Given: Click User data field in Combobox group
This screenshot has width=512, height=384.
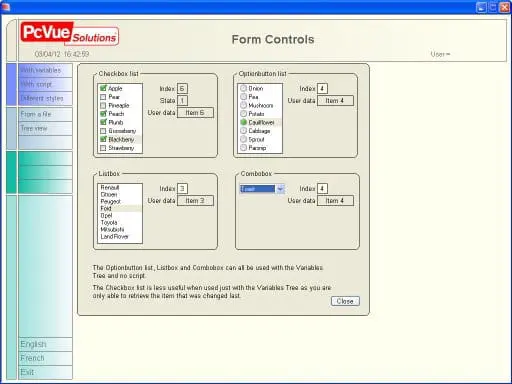Looking at the screenshot, I should [x=335, y=201].
